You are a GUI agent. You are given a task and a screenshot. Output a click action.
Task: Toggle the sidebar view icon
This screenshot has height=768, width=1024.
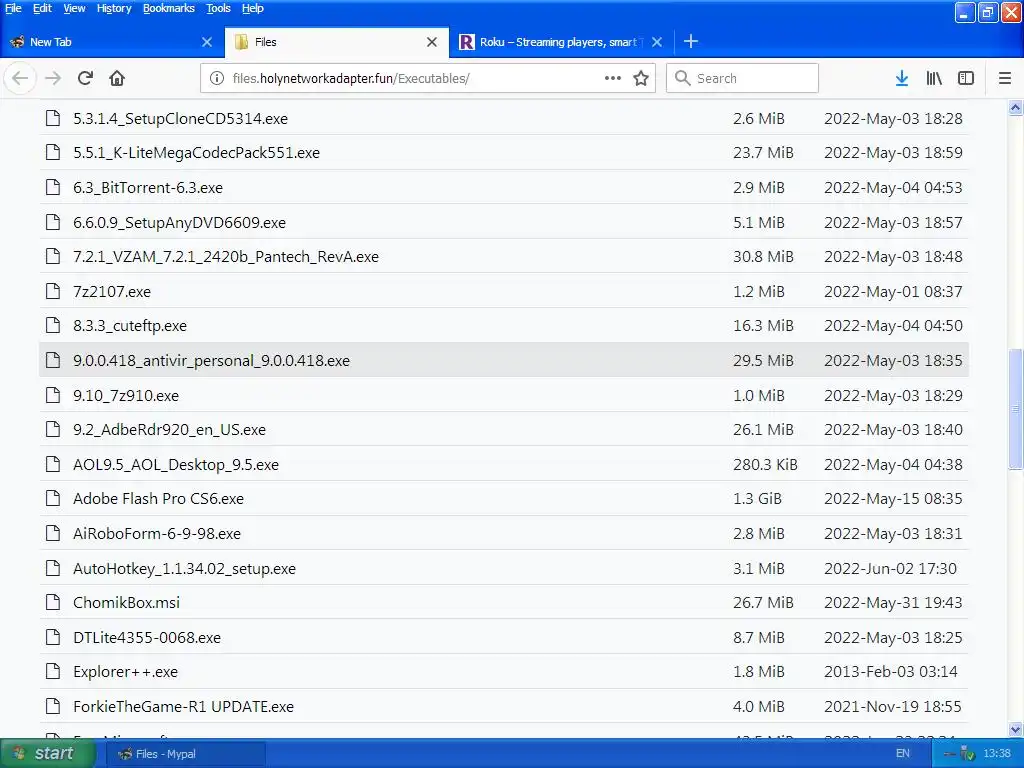click(966, 78)
